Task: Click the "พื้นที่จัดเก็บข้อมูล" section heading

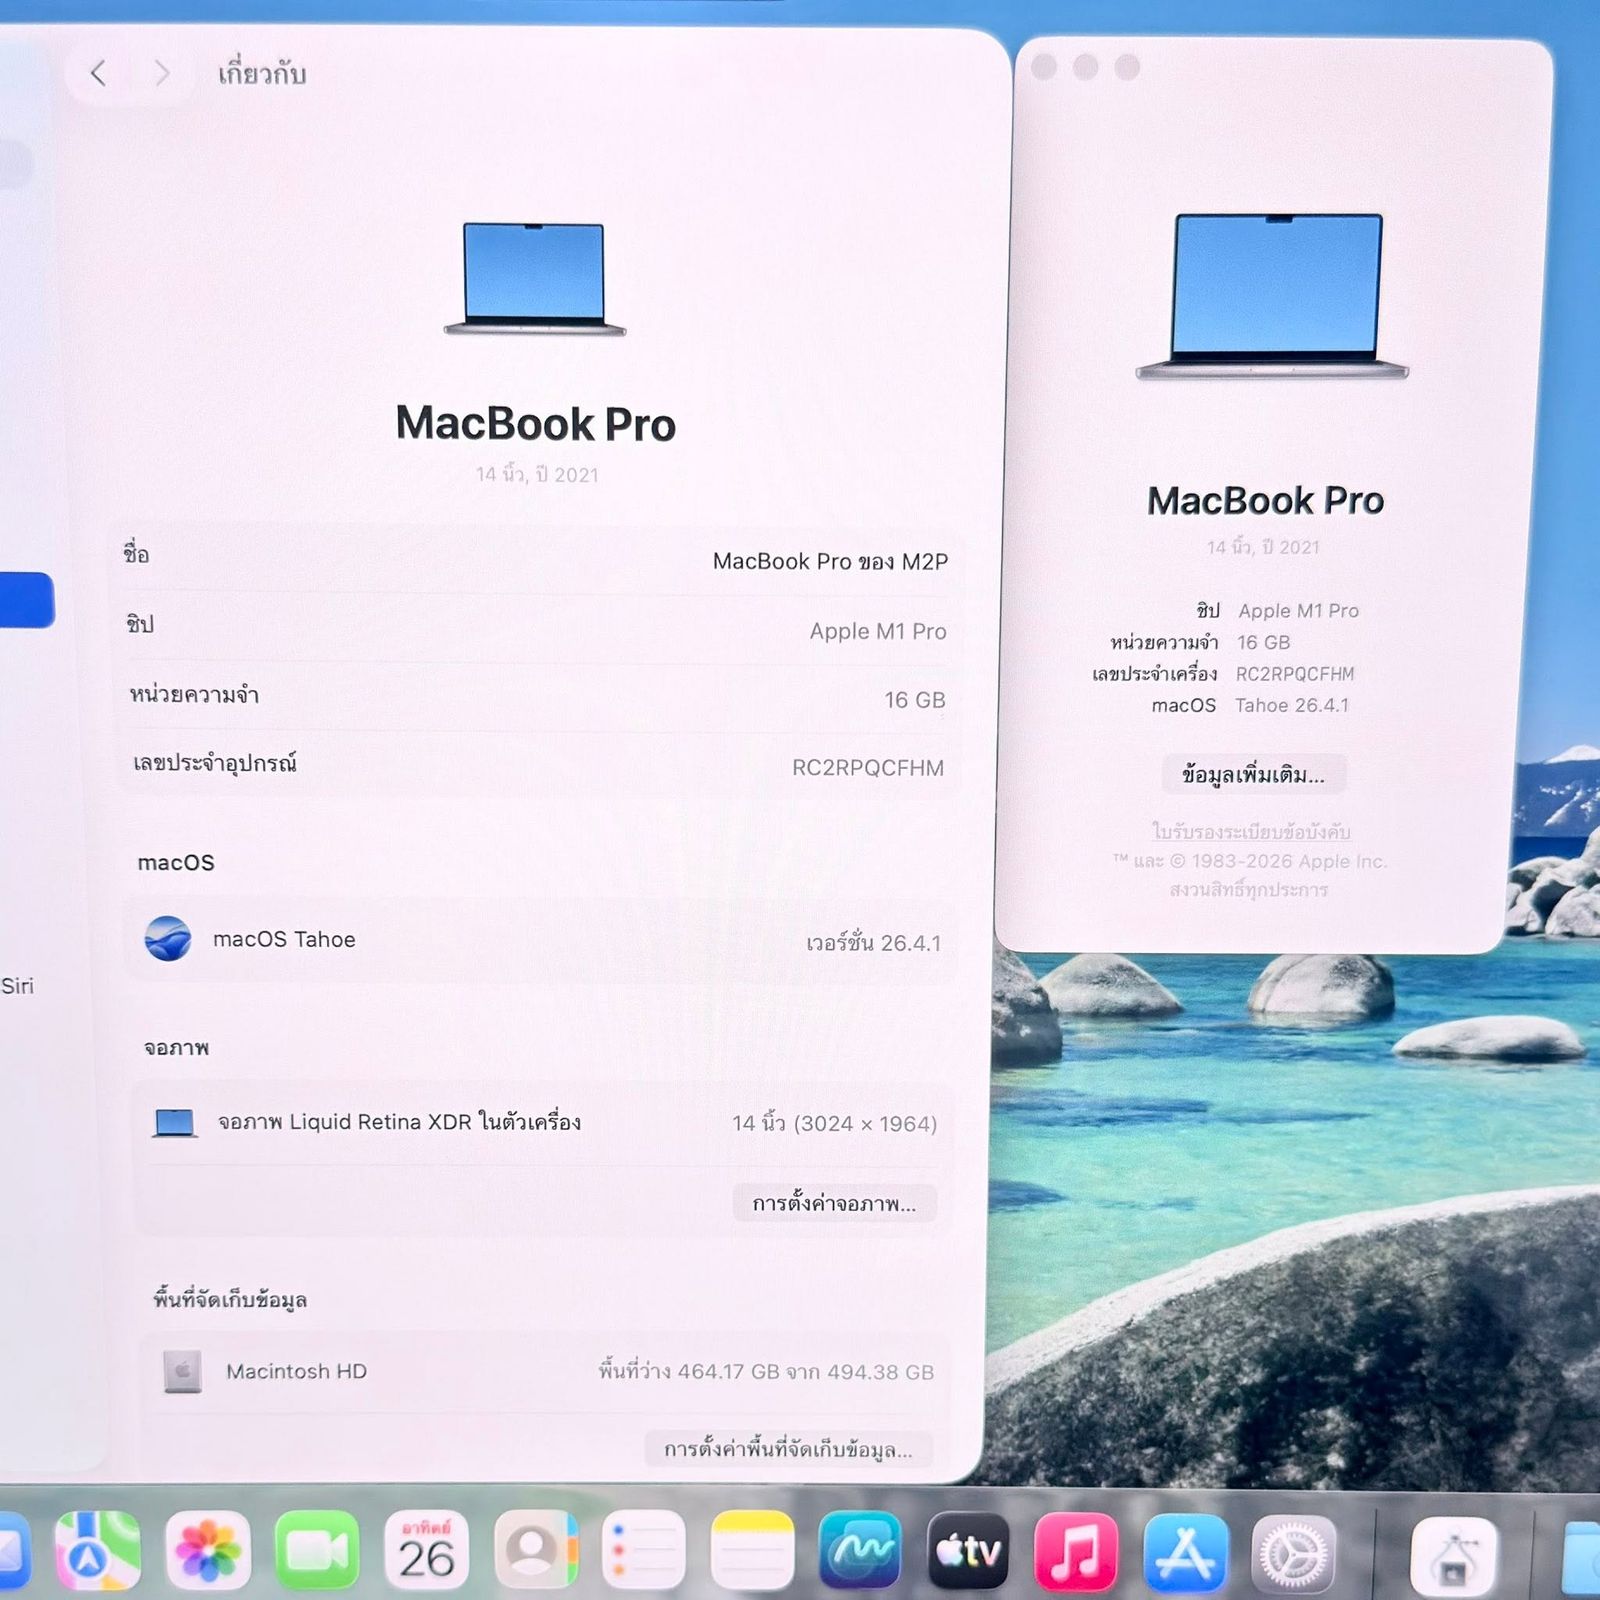Action: click(x=230, y=1299)
